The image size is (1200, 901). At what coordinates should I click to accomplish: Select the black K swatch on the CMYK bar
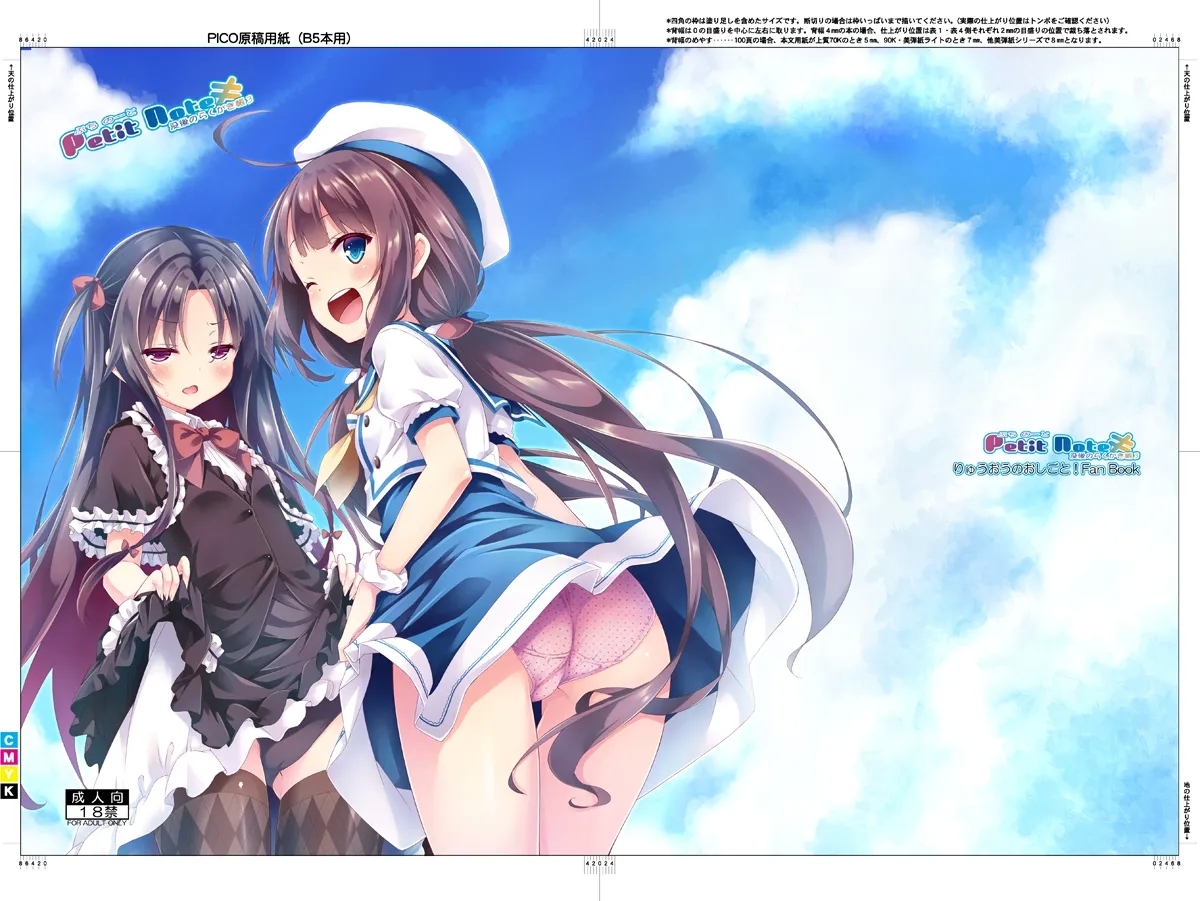tap(10, 788)
